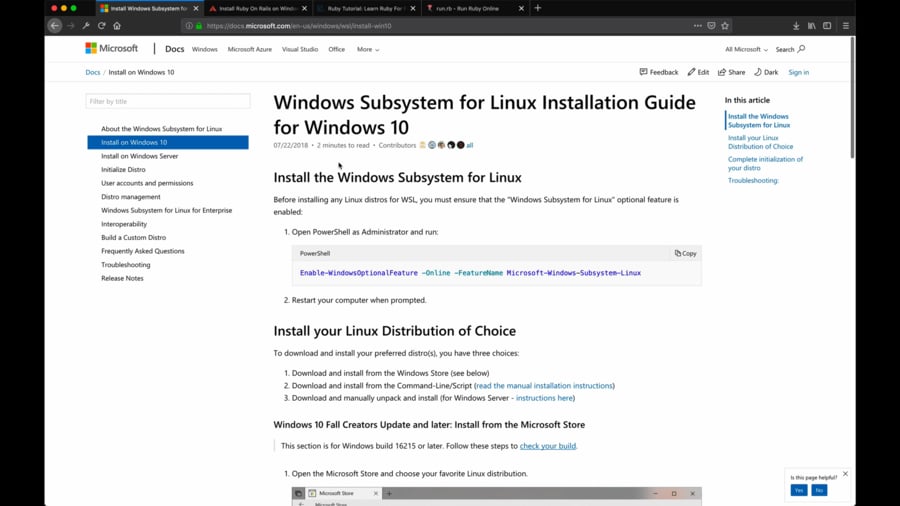This screenshot has height=506, width=900.
Task: Save page to Pocket icon
Action: [x=711, y=26]
